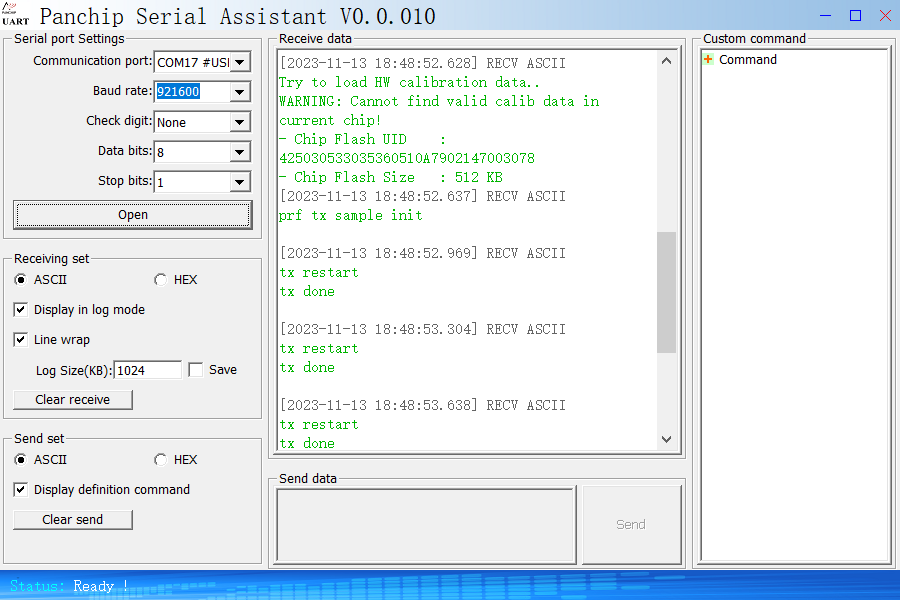Click the Panchip UART app logo icon
The width and height of the screenshot is (900, 600).
[x=15, y=14]
